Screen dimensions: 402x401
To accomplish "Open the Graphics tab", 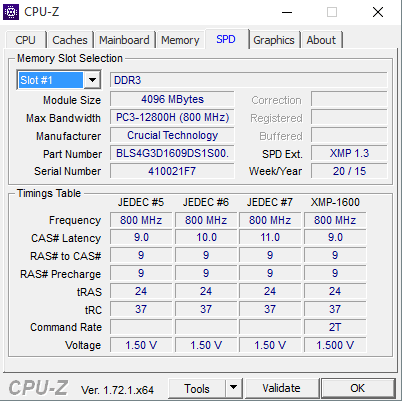I will 274,40.
